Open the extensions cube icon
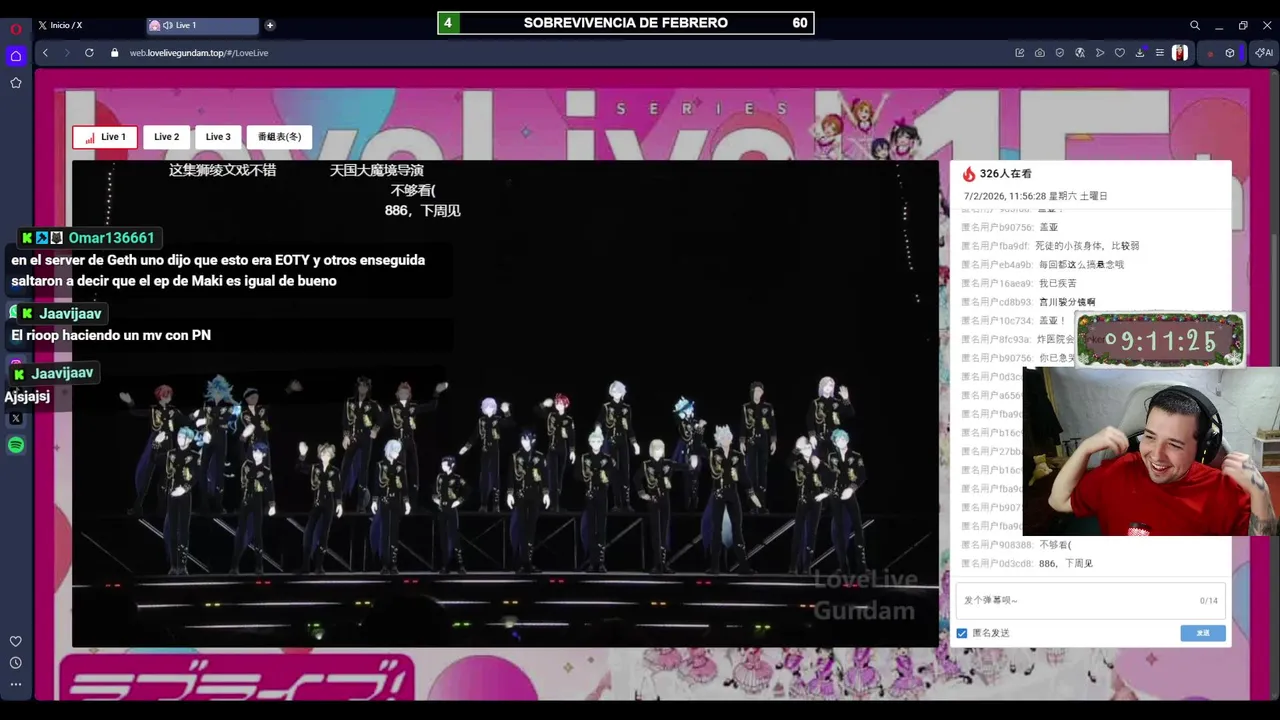This screenshot has height=720, width=1280. tap(1230, 53)
